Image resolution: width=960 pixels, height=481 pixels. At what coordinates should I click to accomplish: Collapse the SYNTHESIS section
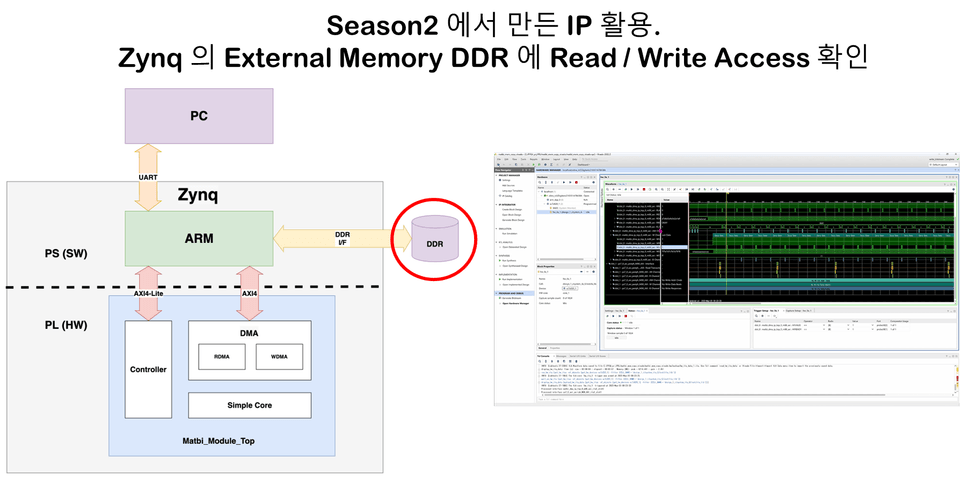(497, 256)
